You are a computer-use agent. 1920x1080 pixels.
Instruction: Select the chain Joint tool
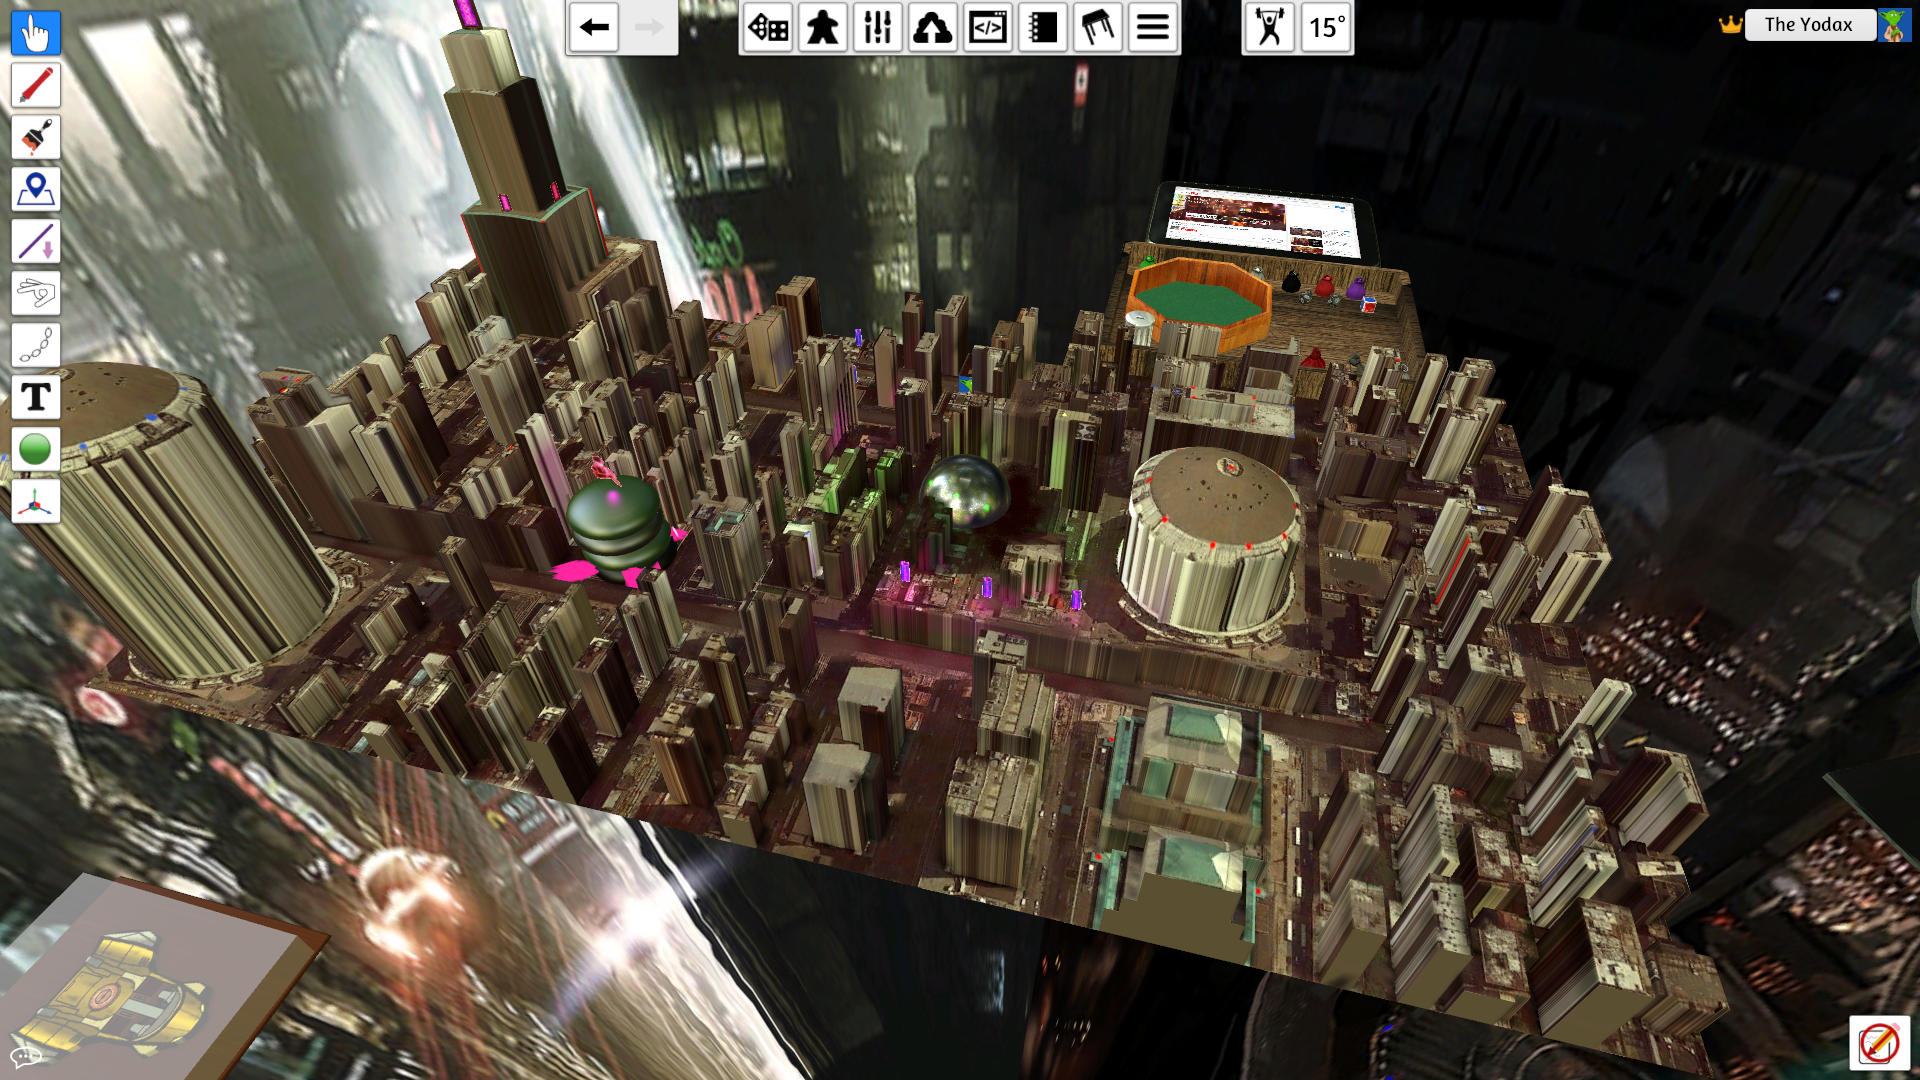[36, 345]
